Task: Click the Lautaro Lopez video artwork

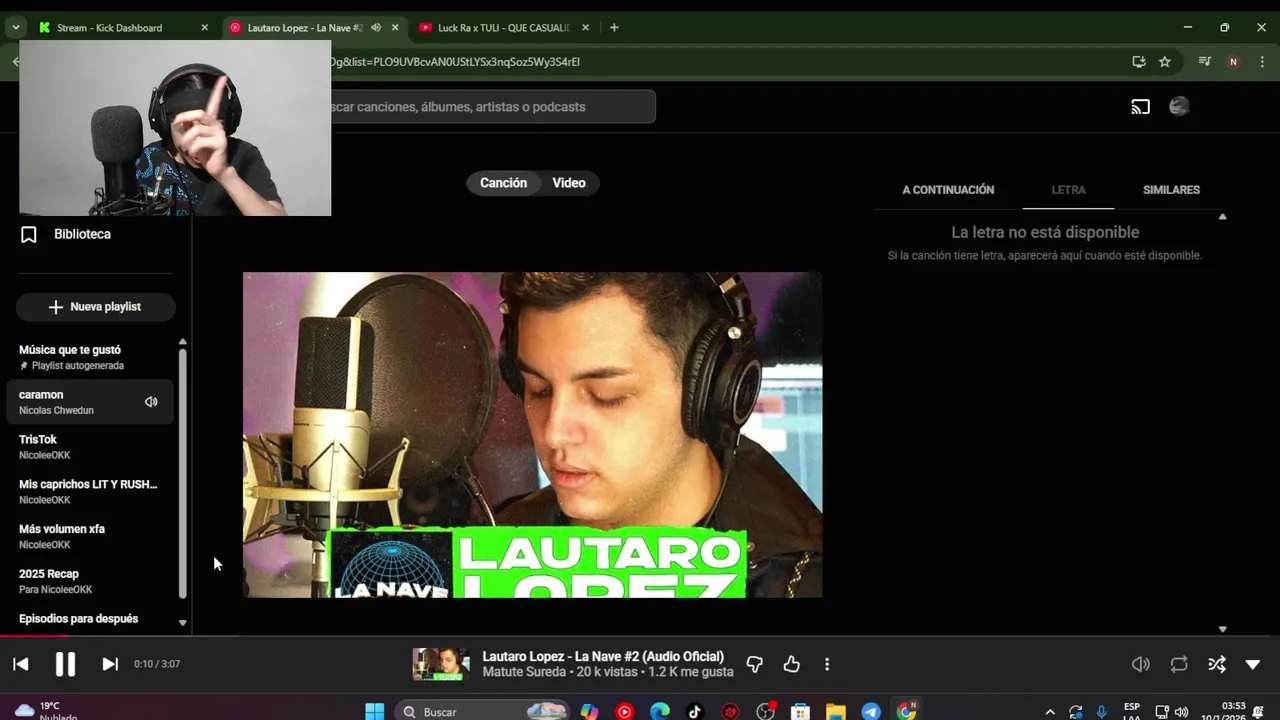Action: [x=533, y=435]
